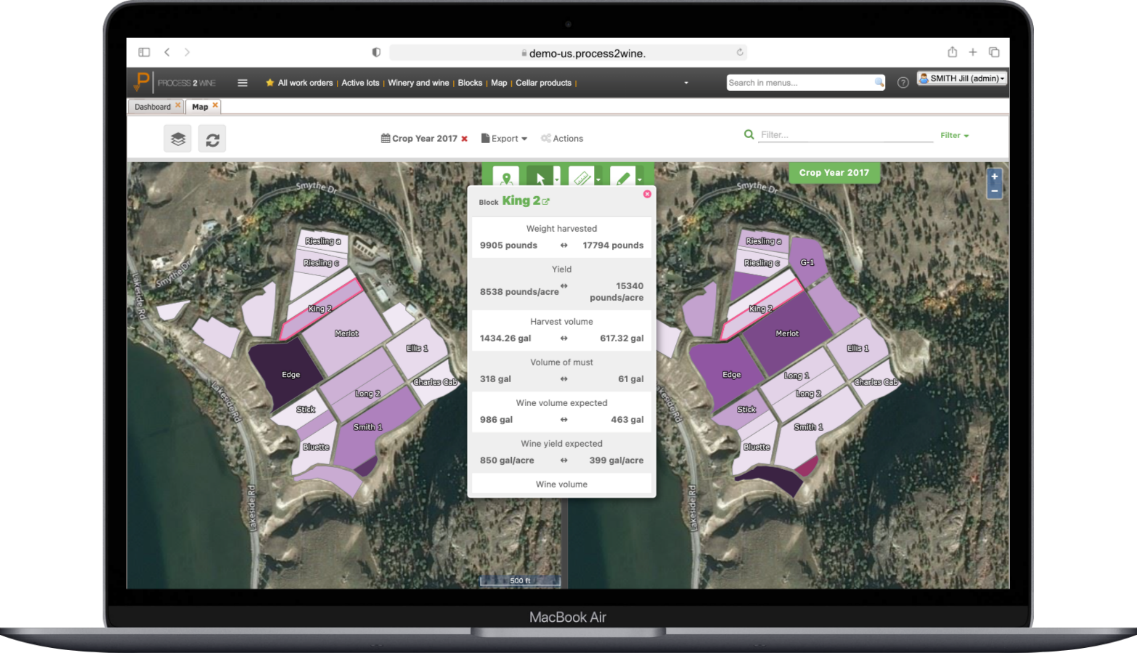
Task: Open the map layers panel icon
Action: (x=177, y=138)
